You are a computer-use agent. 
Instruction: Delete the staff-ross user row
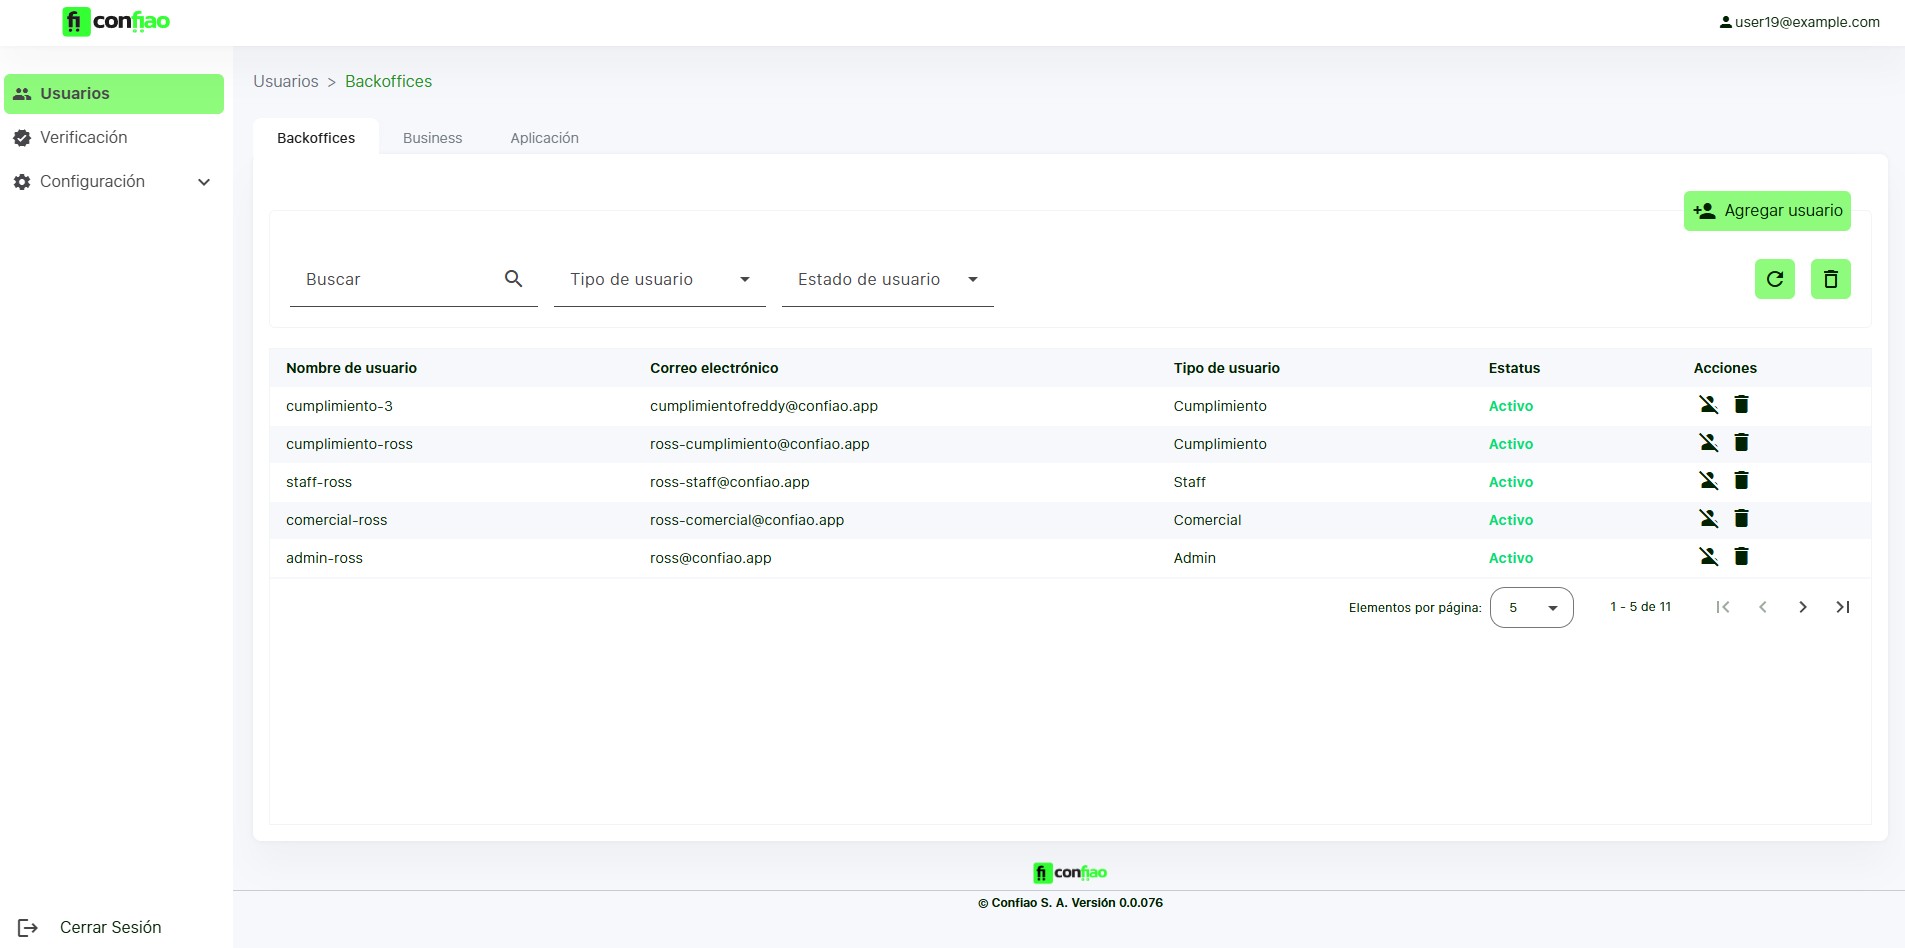[1741, 481]
